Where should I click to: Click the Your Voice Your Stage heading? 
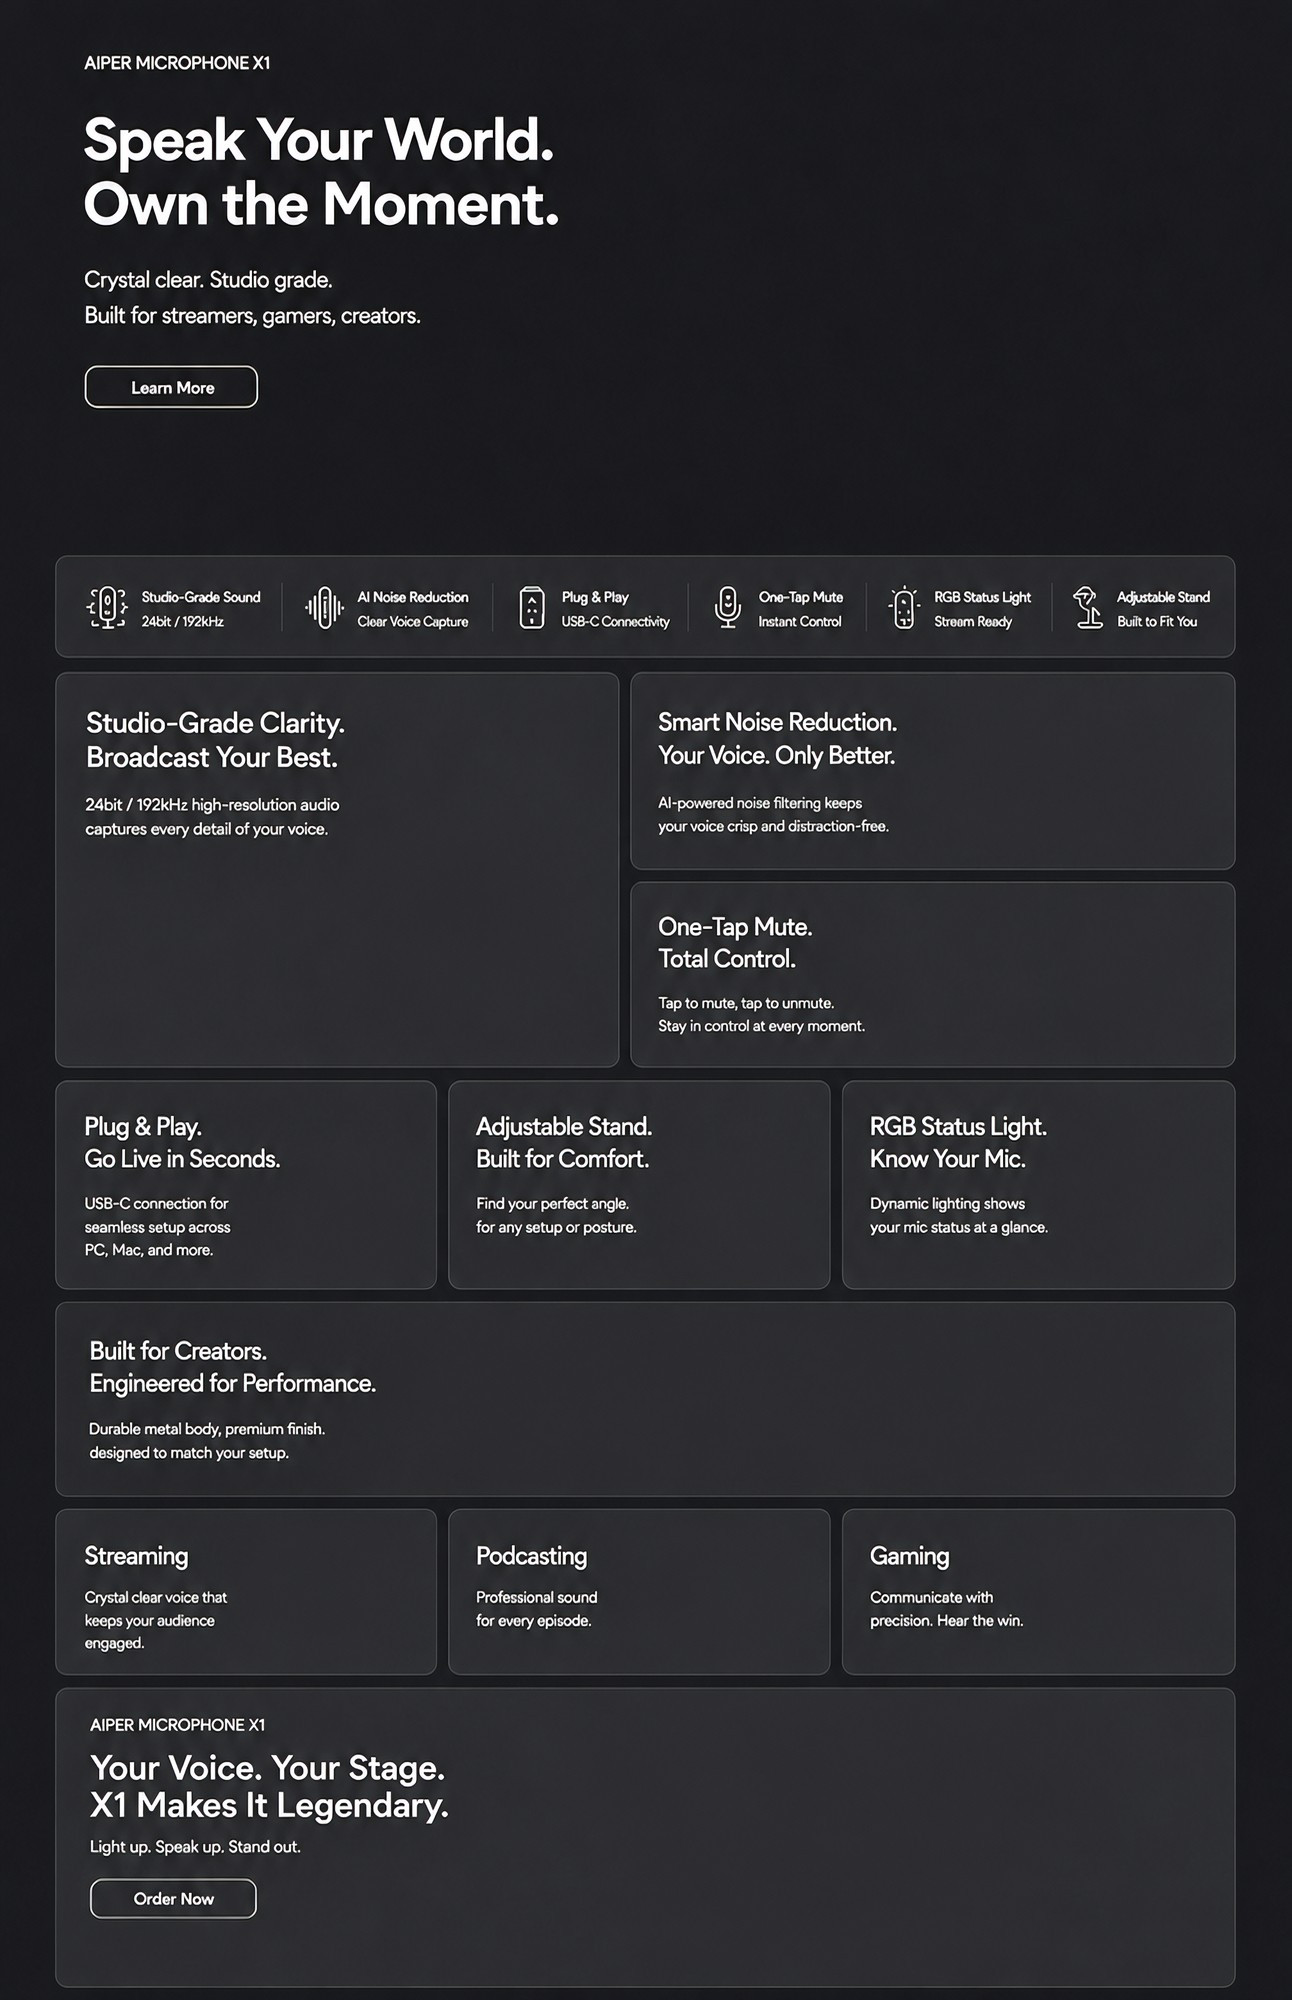click(x=269, y=1786)
